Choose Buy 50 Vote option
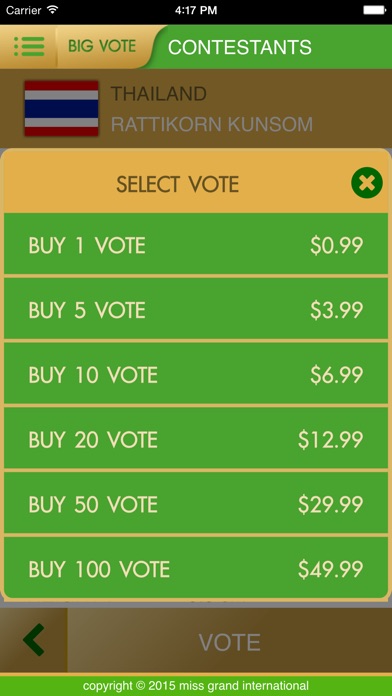 196,504
